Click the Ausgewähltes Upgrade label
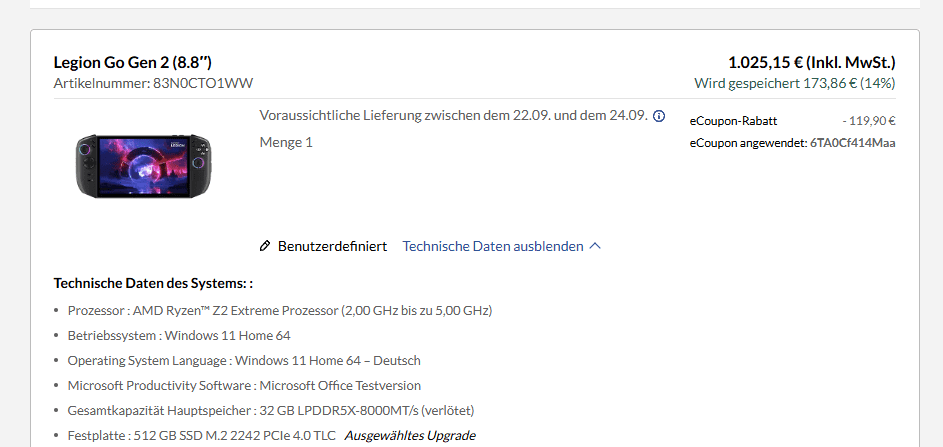943x447 pixels. (410, 435)
